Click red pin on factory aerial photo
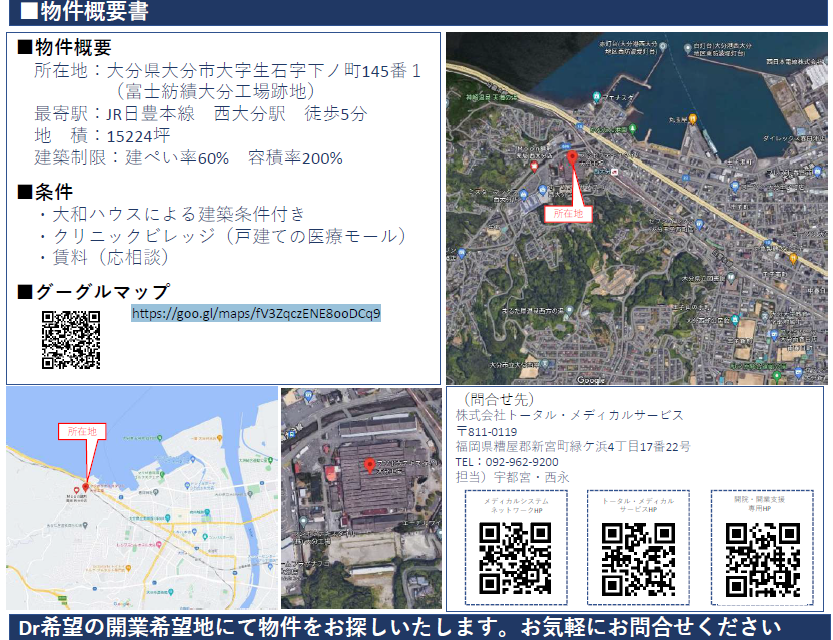This screenshot has height=640, width=833. 369,465
